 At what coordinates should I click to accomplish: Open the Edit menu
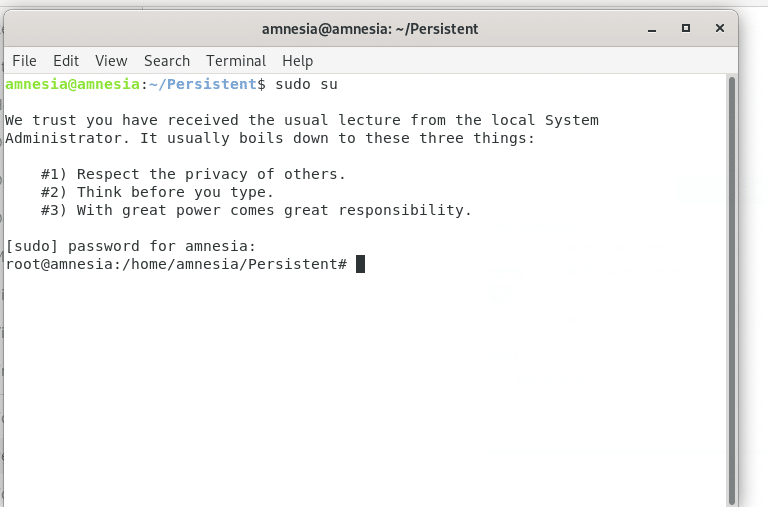(x=66, y=61)
